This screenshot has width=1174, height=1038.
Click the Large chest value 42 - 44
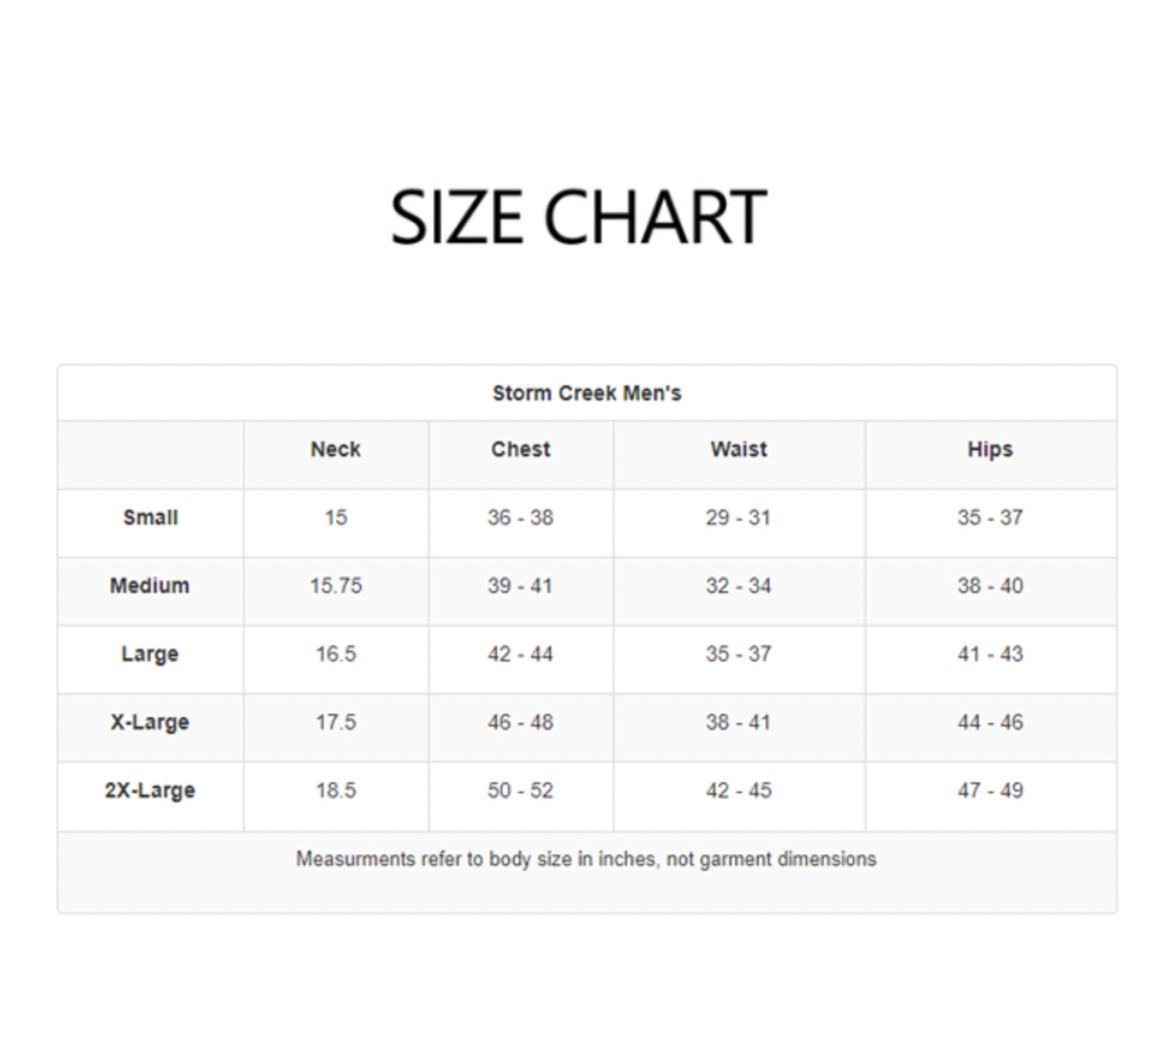pyautogui.click(x=520, y=654)
